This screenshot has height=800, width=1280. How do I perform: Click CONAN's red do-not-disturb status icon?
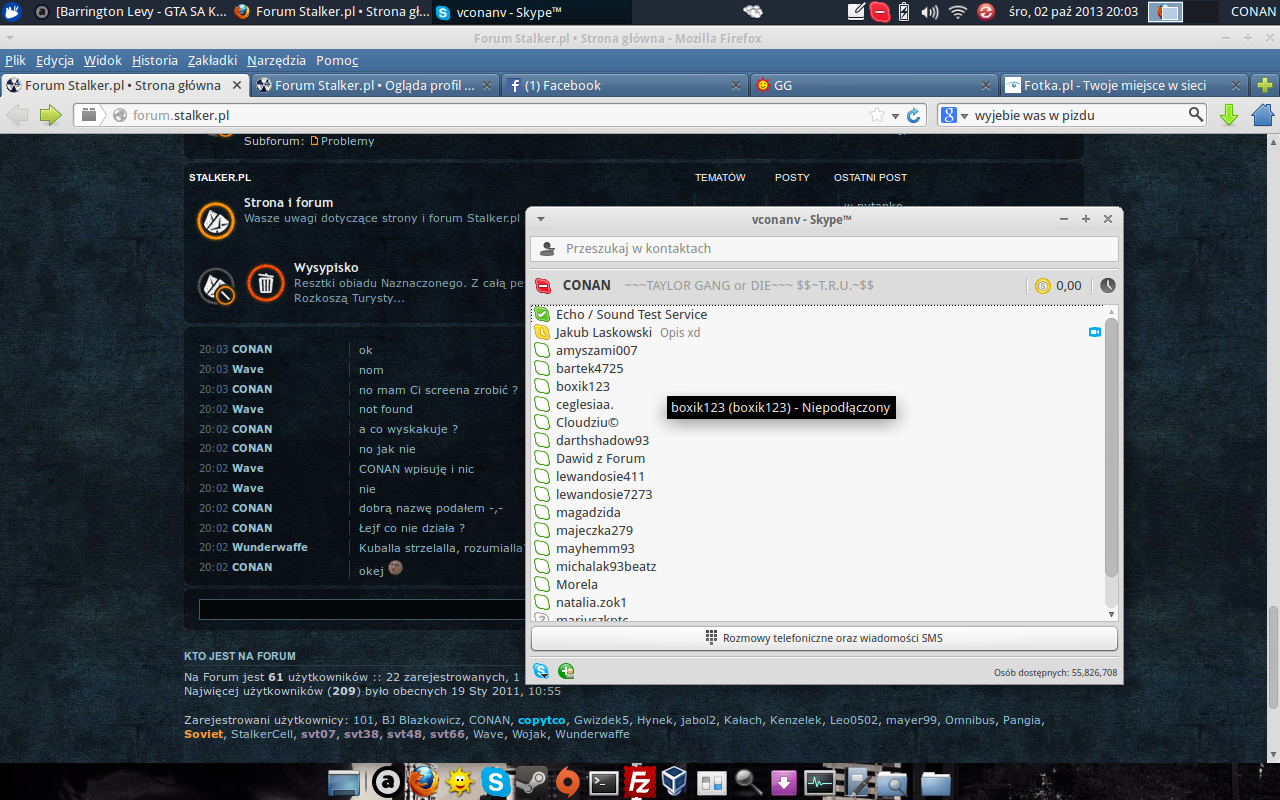pos(543,286)
